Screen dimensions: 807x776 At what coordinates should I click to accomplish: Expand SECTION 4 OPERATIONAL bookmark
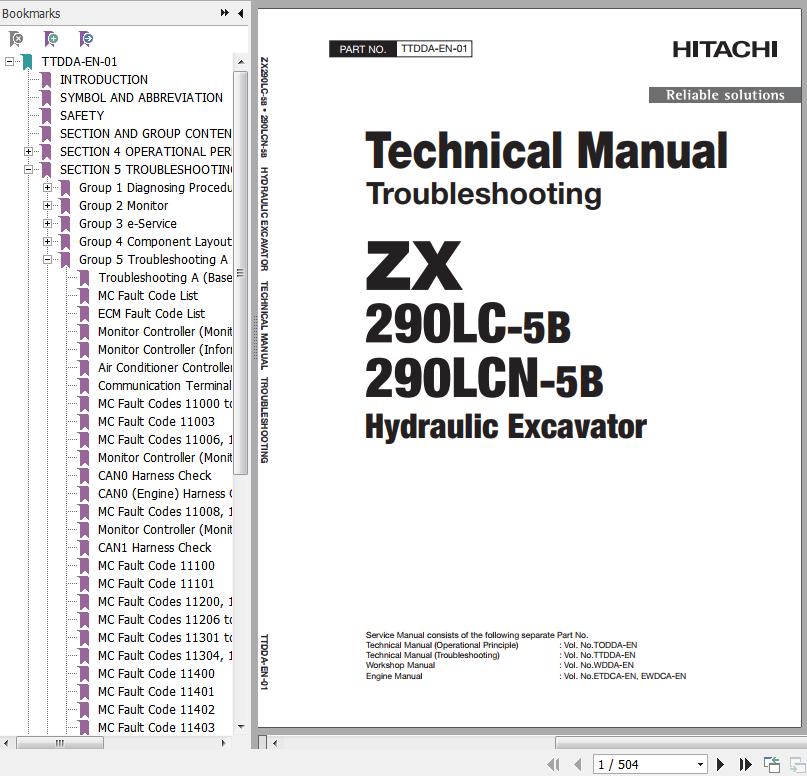(x=28, y=152)
